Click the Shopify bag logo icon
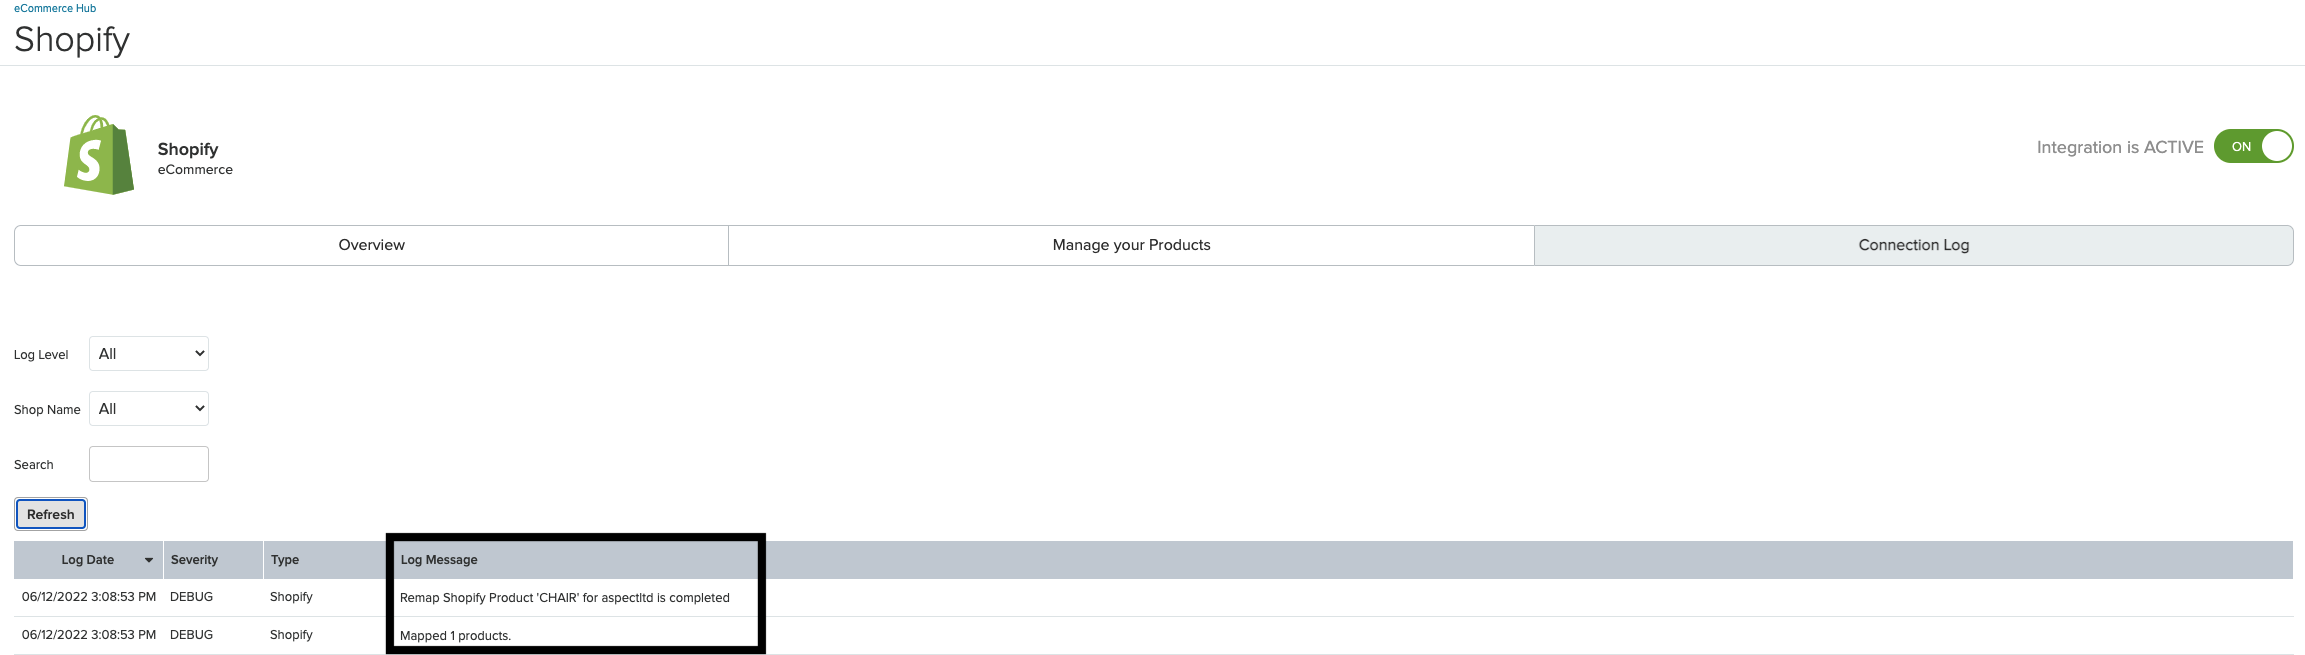Screen dimensions: 2305x655 99,155
